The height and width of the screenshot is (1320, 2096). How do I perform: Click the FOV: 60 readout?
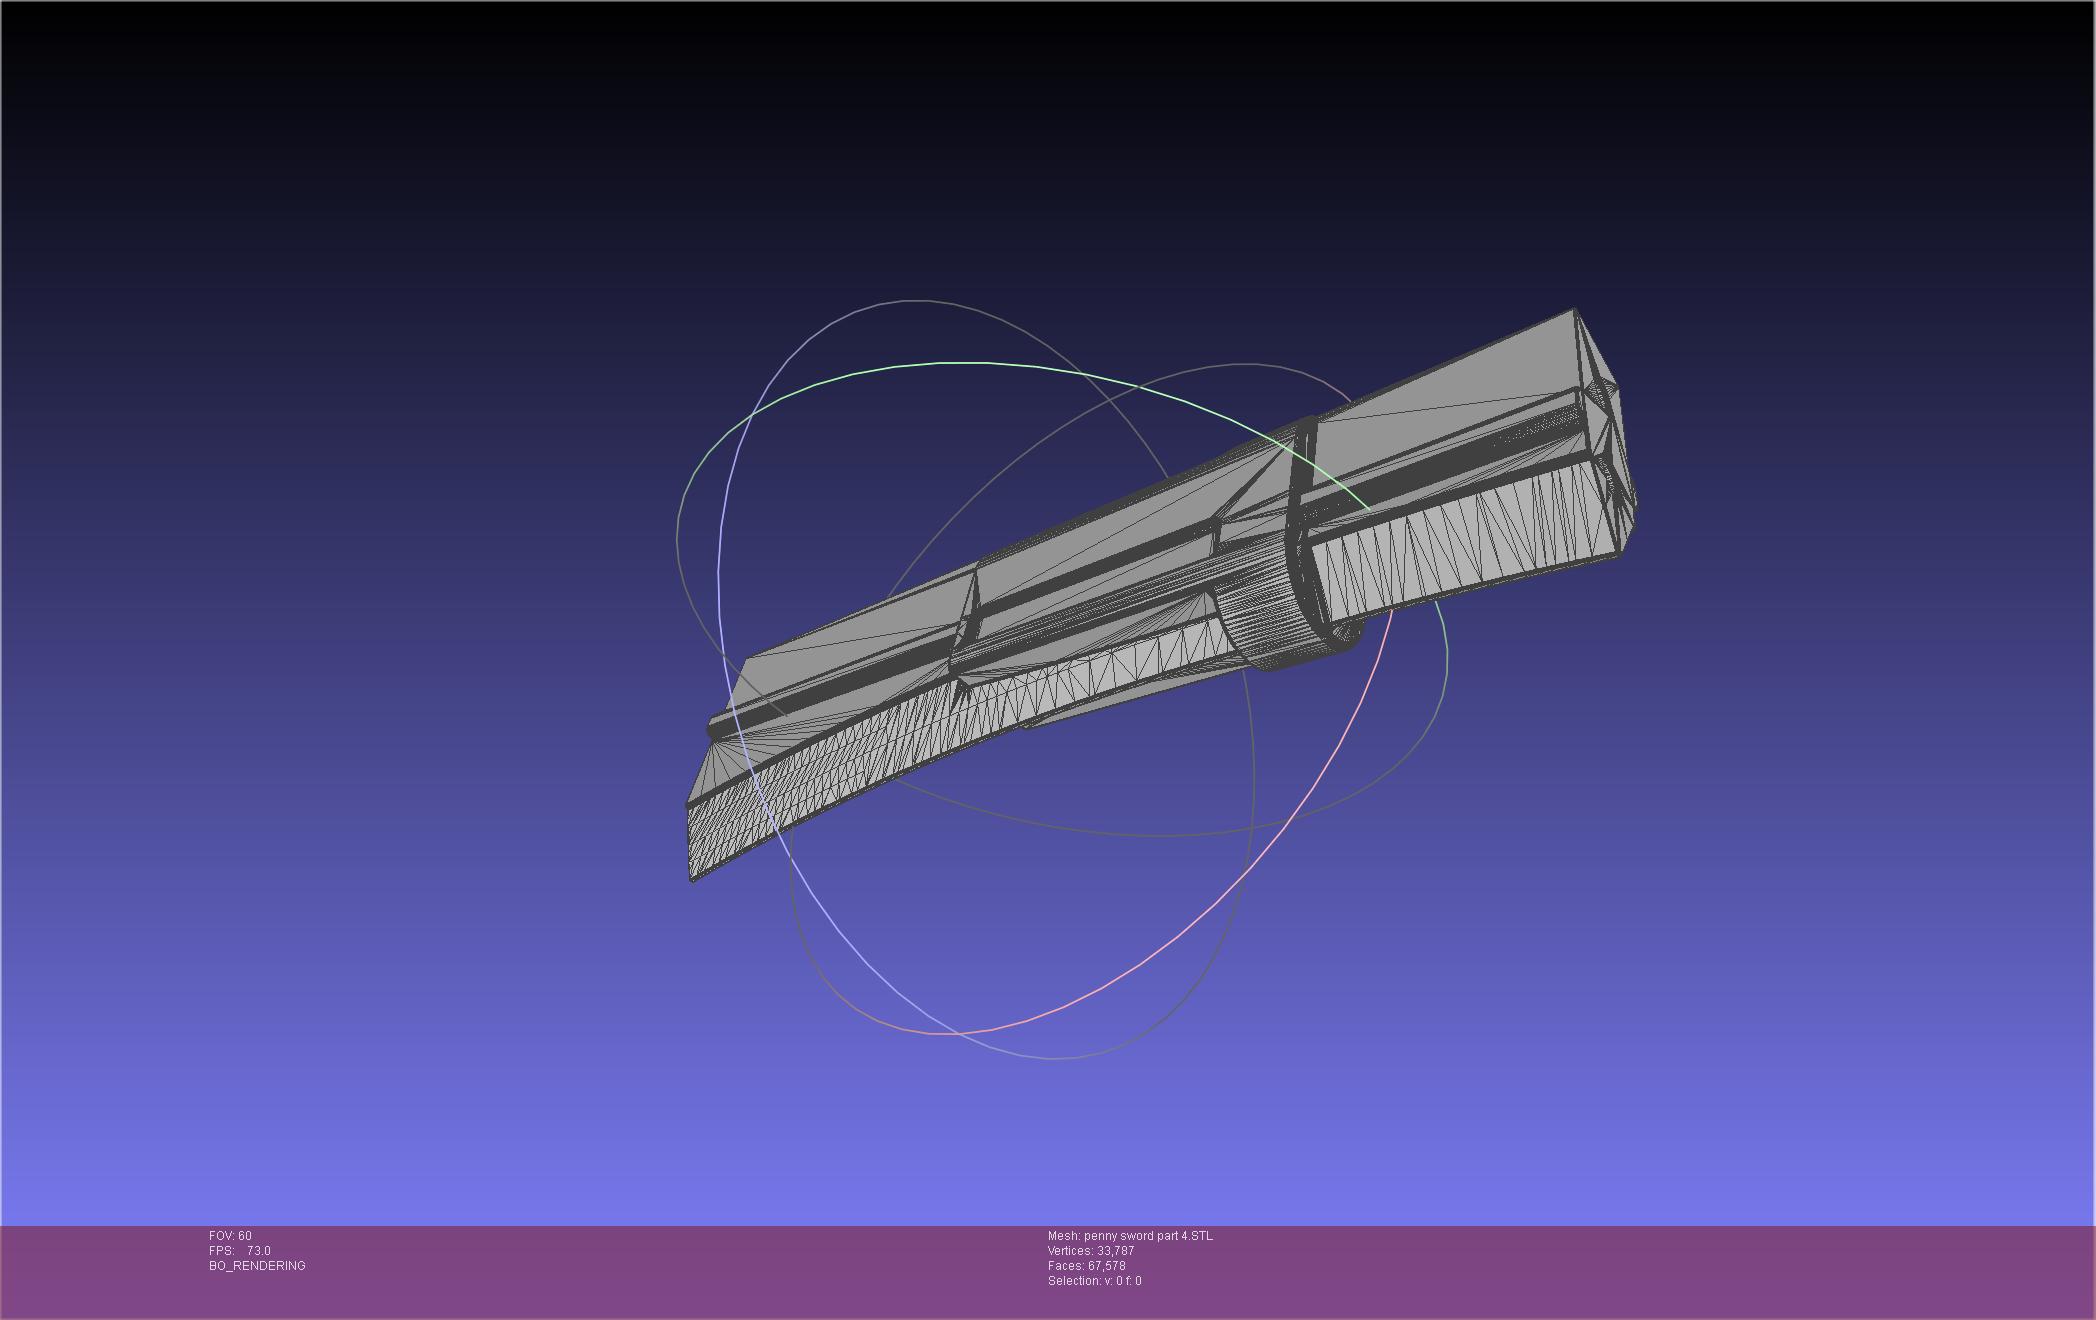[230, 1236]
